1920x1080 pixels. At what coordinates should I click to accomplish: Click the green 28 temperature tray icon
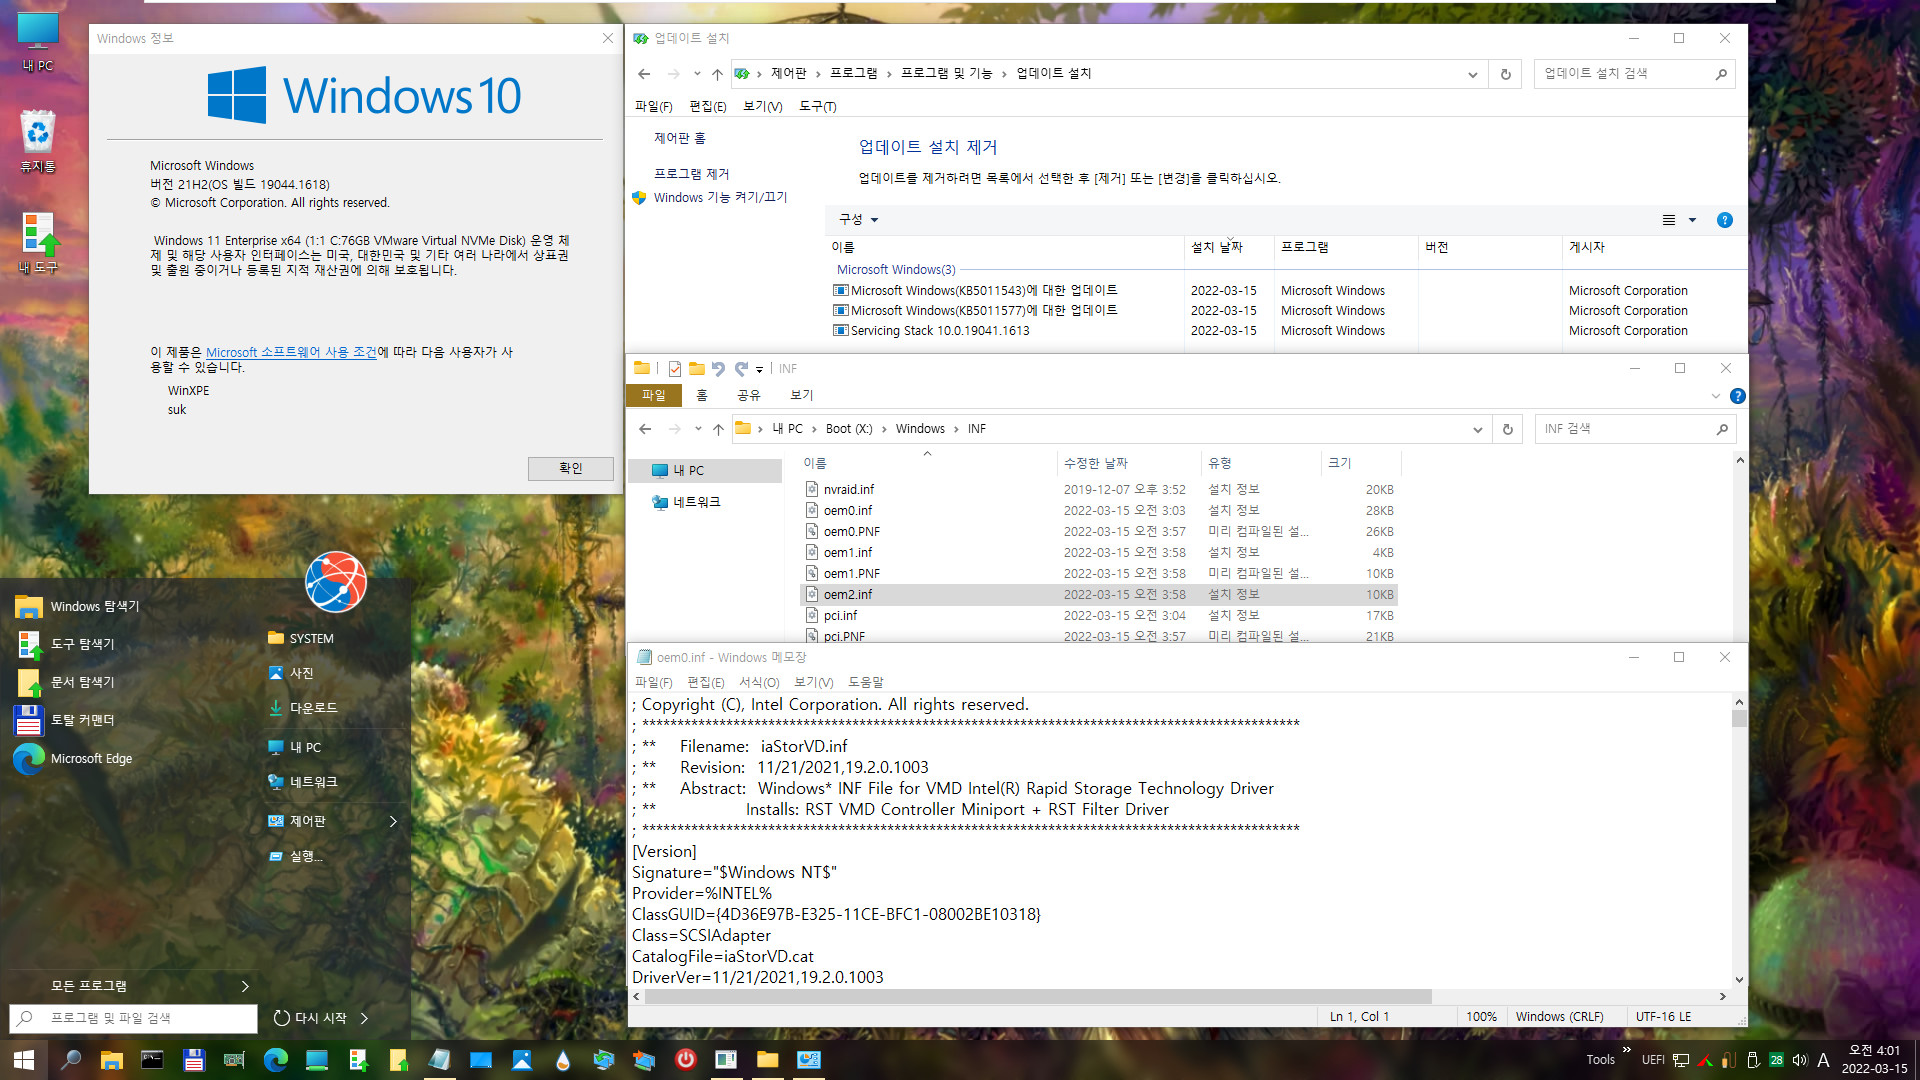tap(1776, 1060)
